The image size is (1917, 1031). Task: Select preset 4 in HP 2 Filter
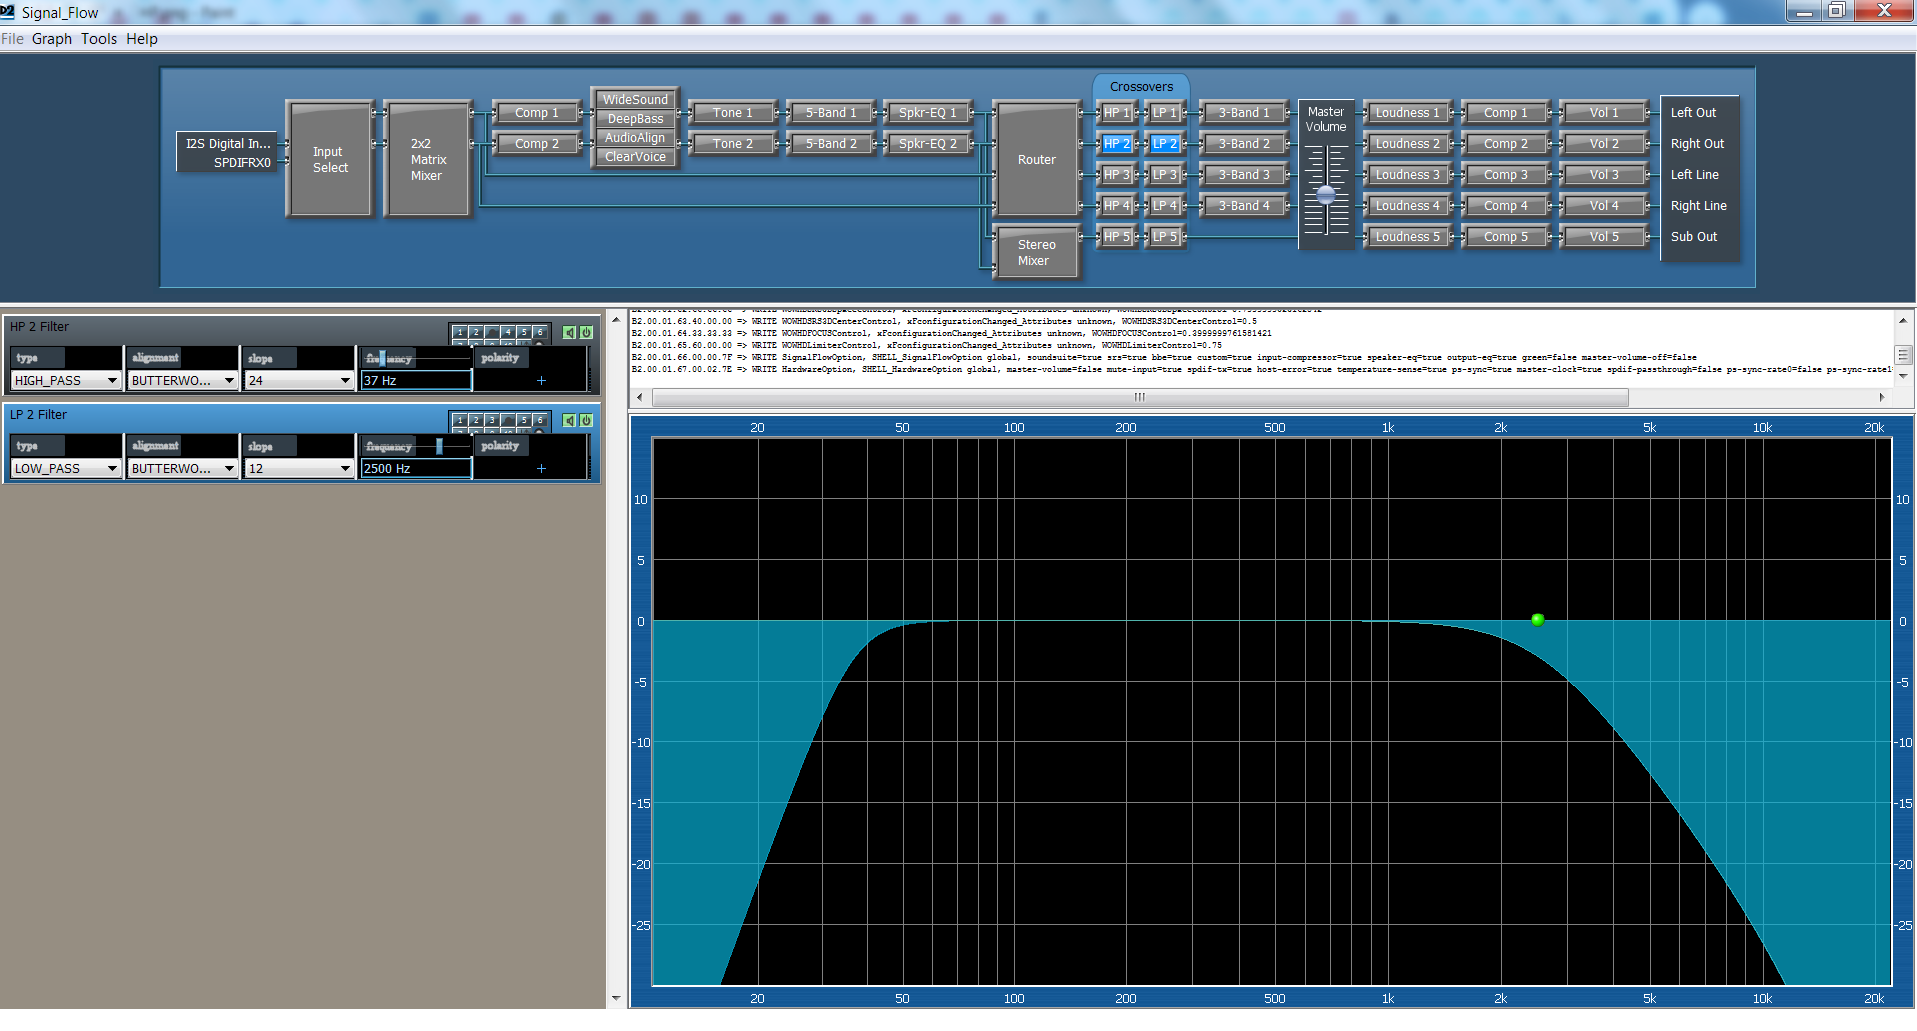click(x=507, y=333)
